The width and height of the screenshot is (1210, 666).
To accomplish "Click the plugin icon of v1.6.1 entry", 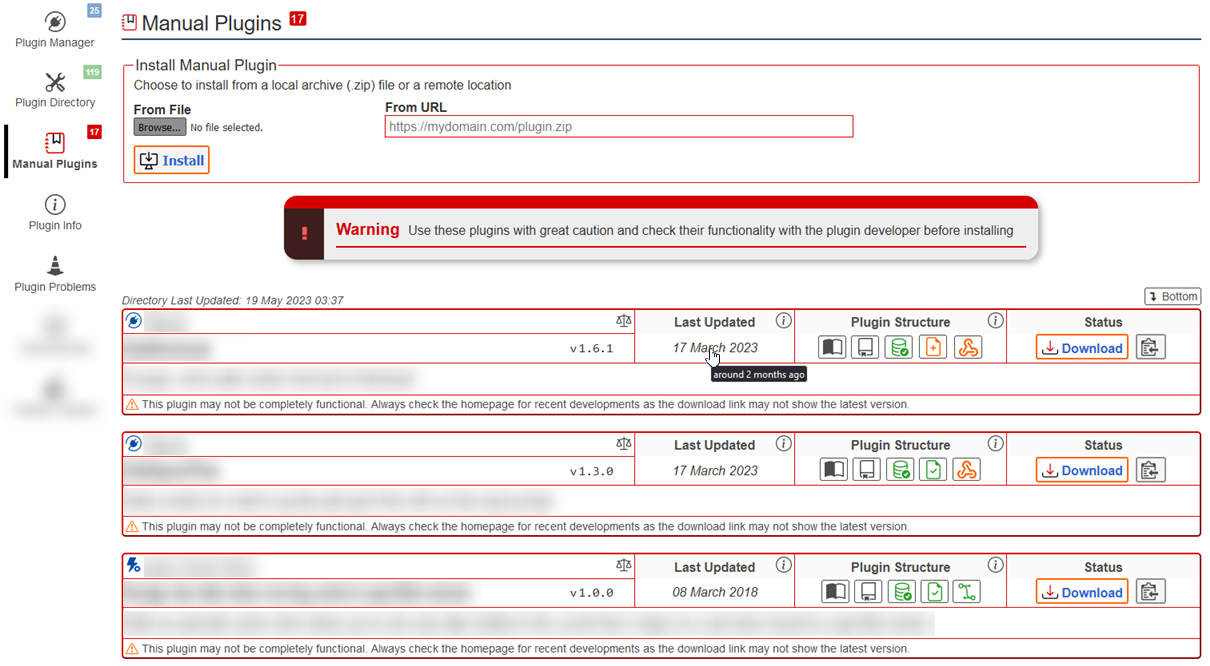I will pyautogui.click(x=134, y=321).
